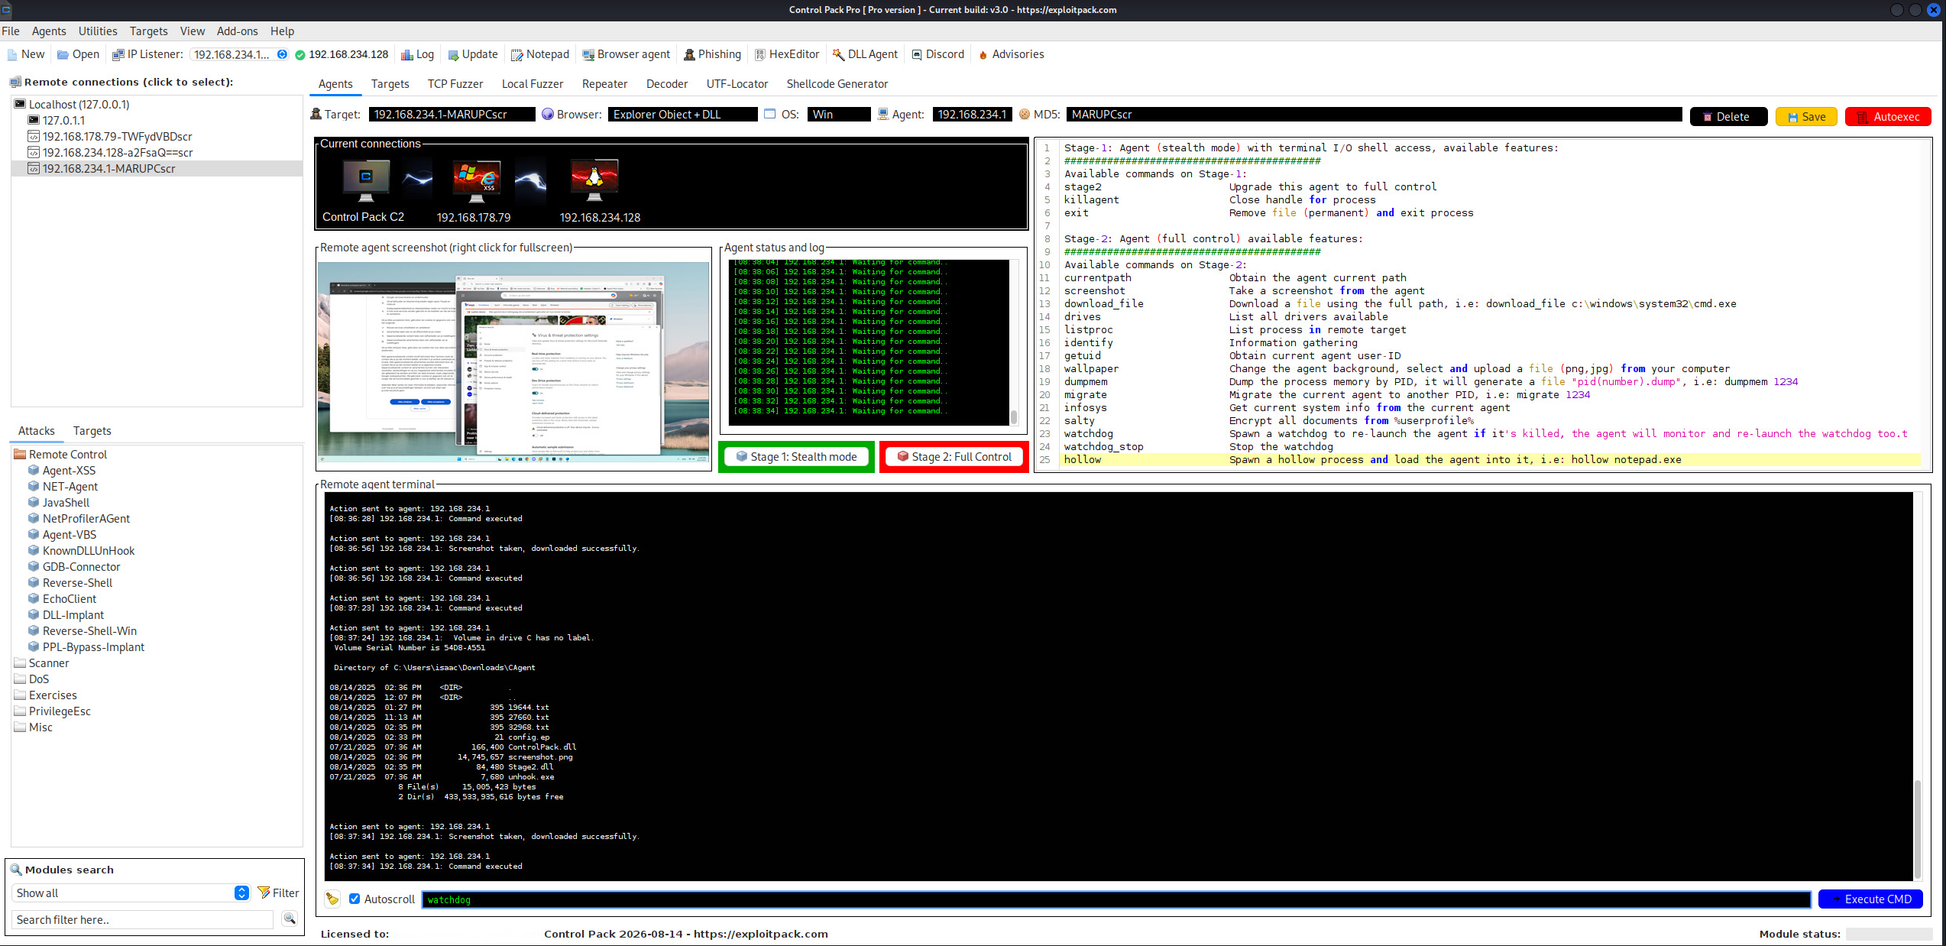This screenshot has height=946, width=1946.
Task: Toggle the Autoscroll checkbox
Action: tap(354, 899)
